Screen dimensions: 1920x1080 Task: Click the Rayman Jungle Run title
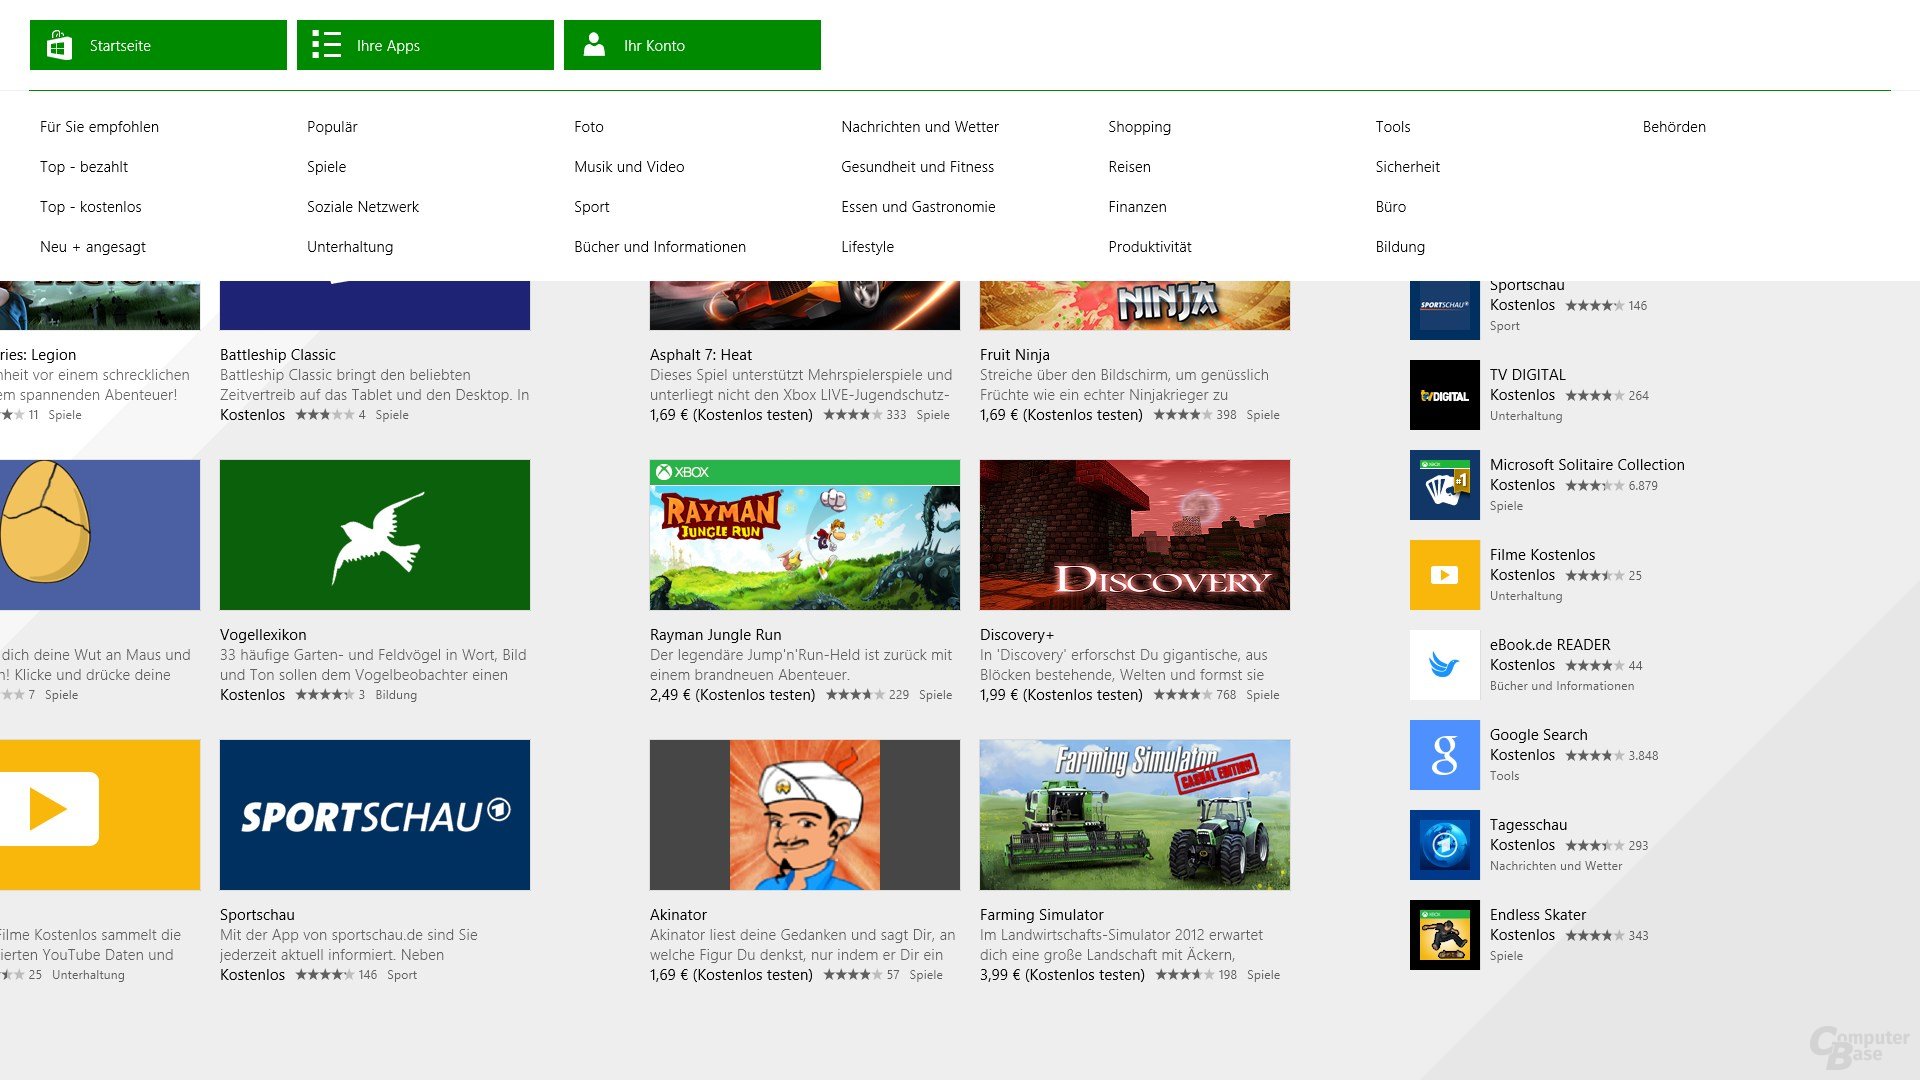coord(716,635)
